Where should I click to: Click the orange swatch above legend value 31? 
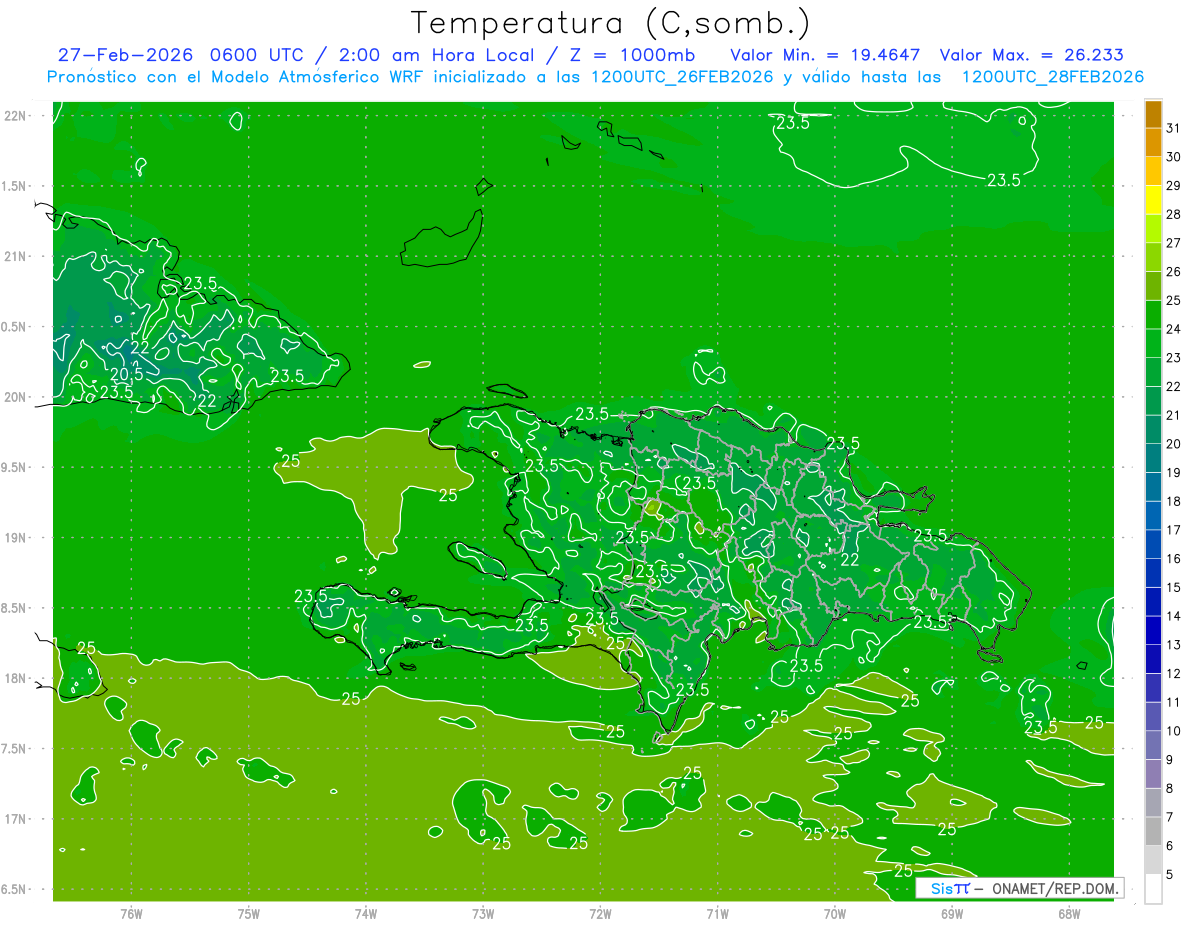tap(1153, 115)
